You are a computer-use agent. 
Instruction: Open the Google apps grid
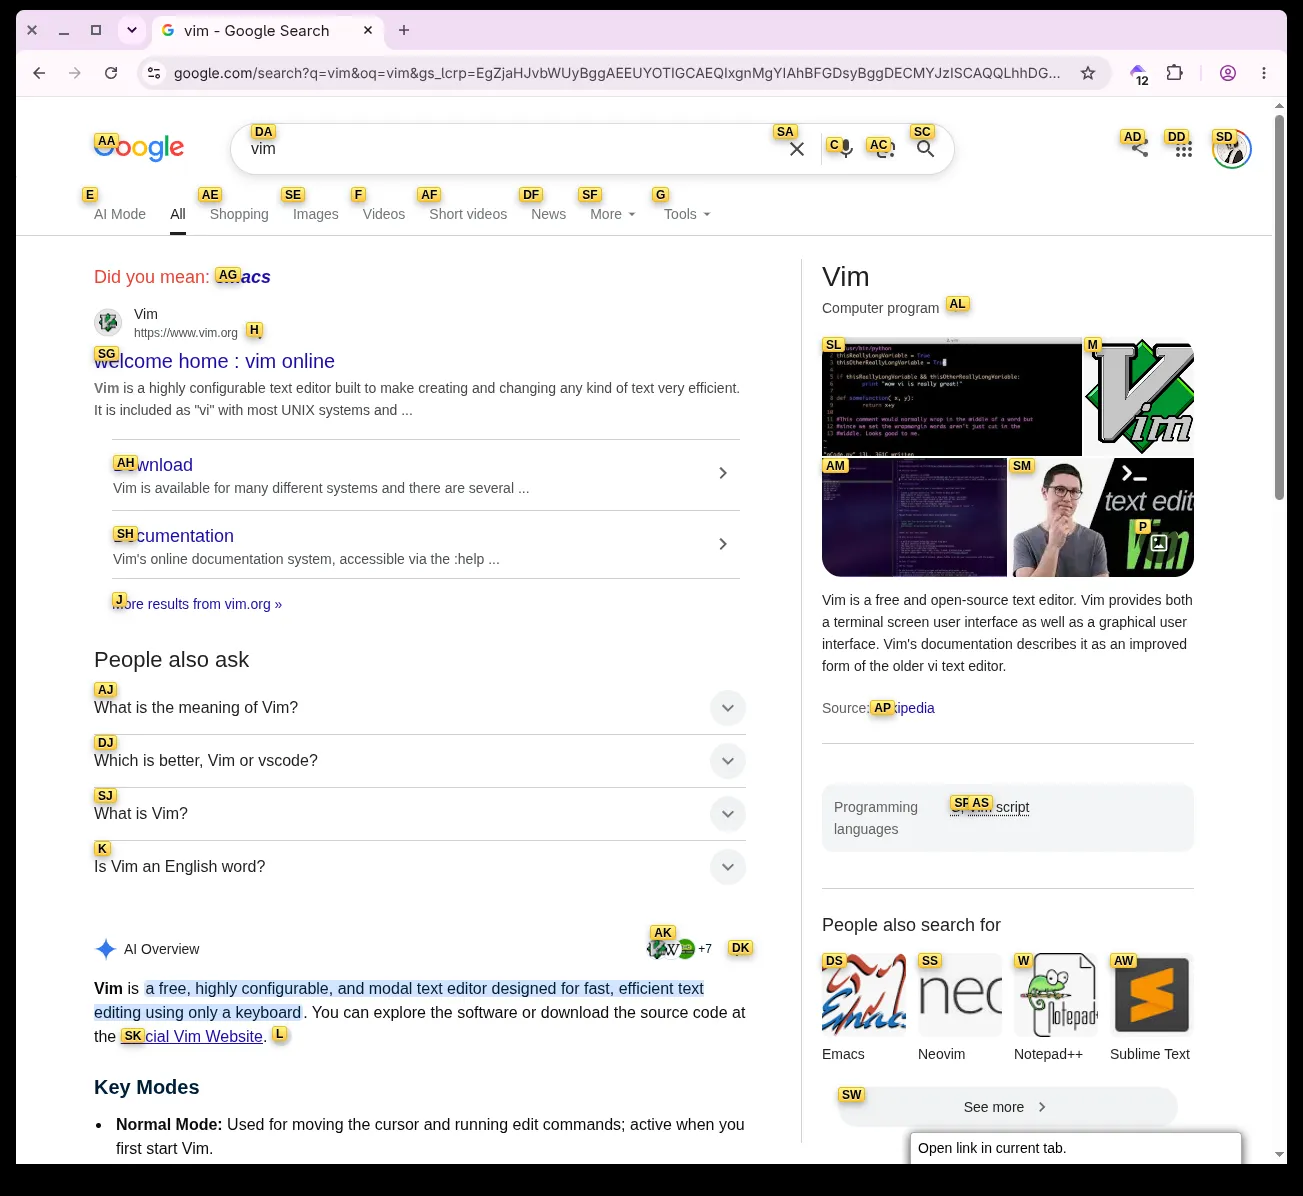(1184, 150)
